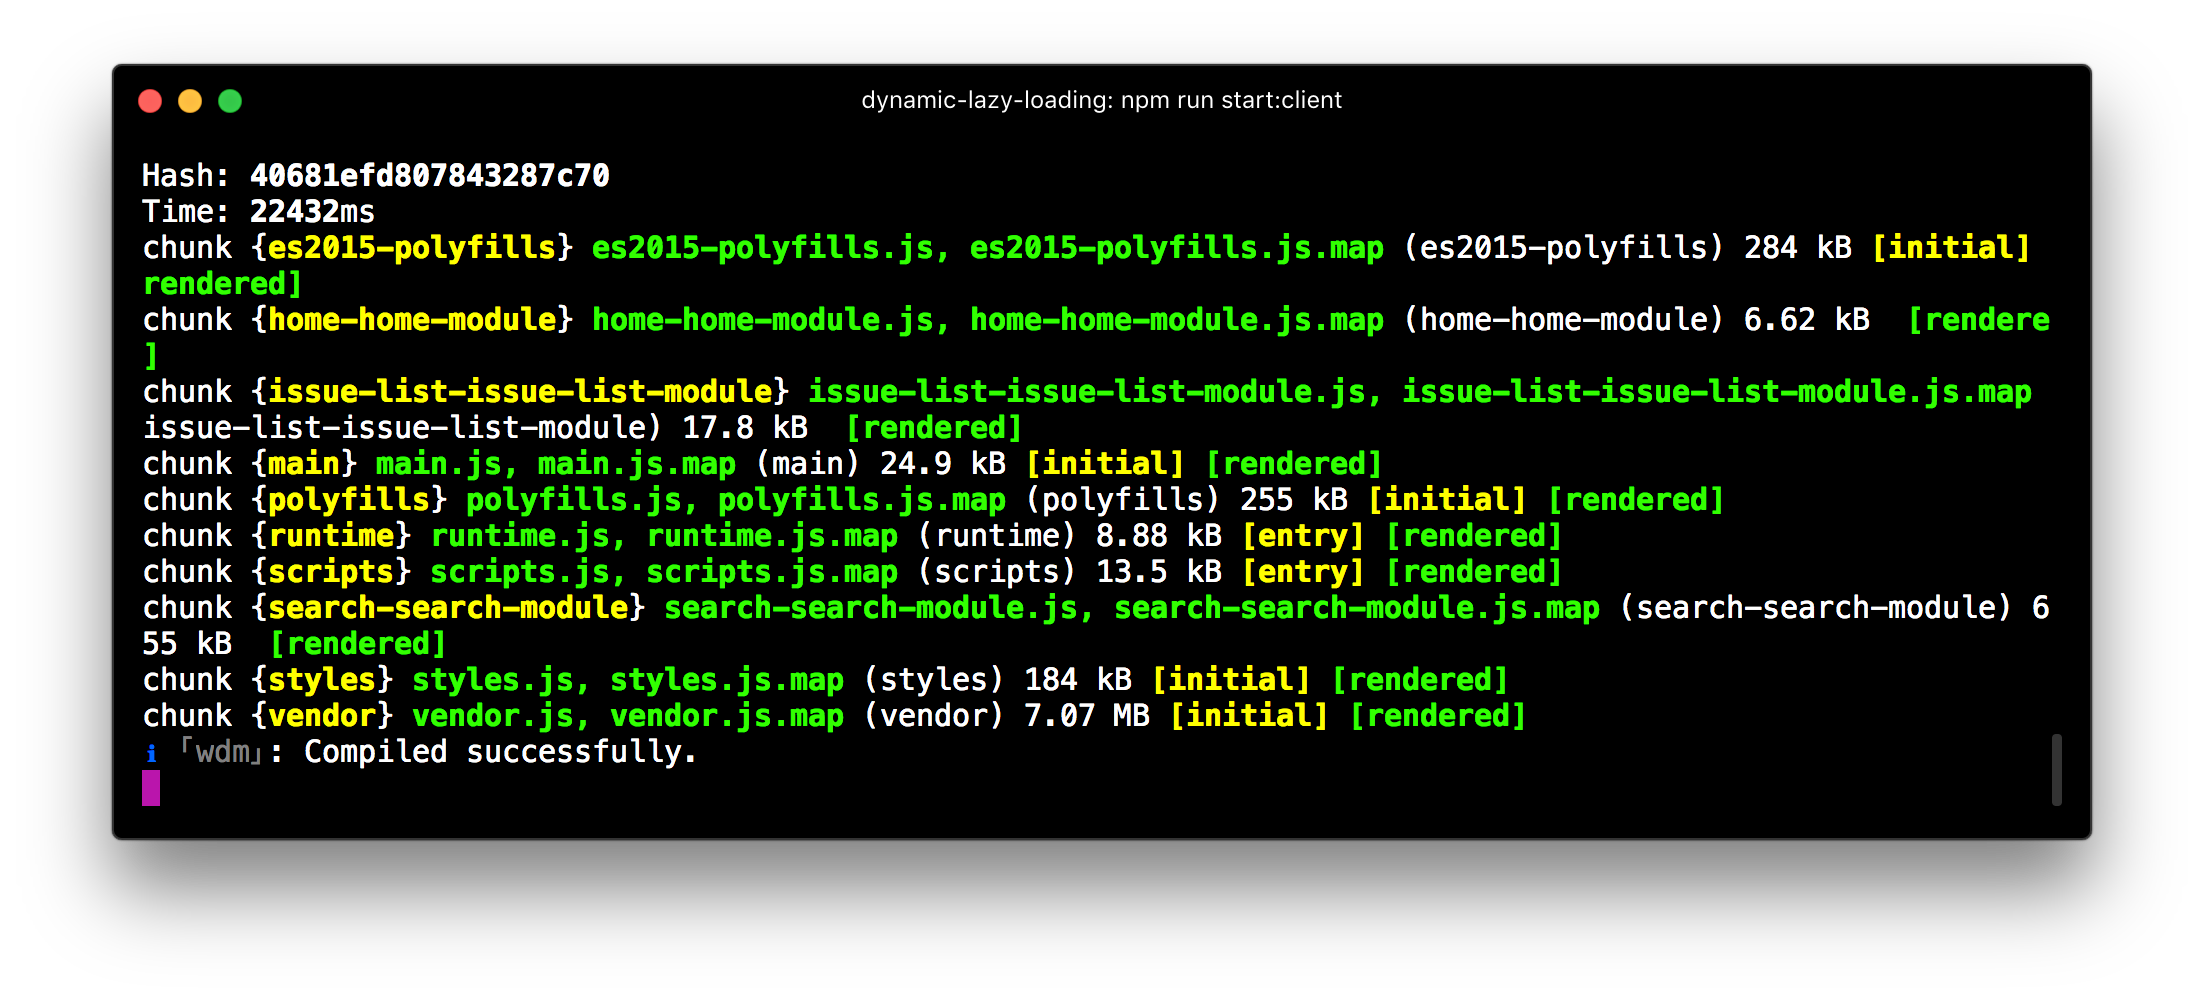The width and height of the screenshot is (2204, 1000).
Task: Click [rendered] tag on styles line
Action: (1420, 680)
